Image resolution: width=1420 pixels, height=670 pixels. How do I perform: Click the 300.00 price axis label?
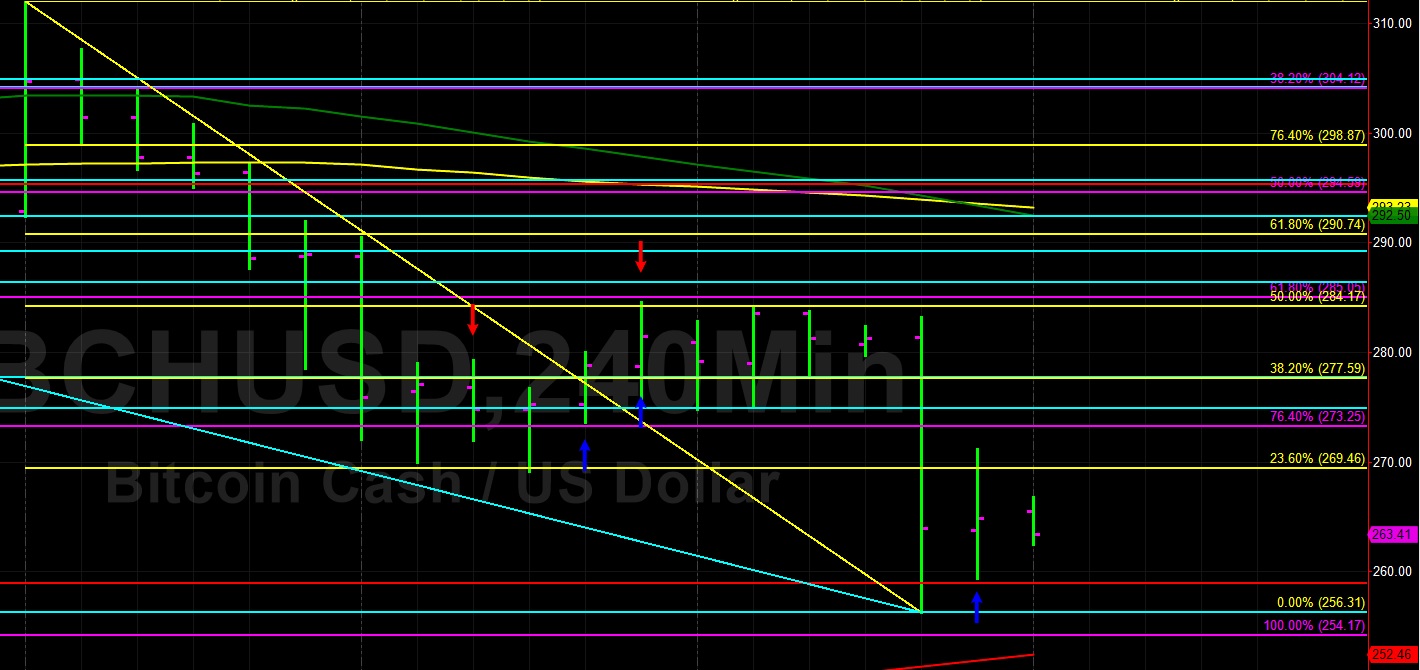tap(1391, 133)
